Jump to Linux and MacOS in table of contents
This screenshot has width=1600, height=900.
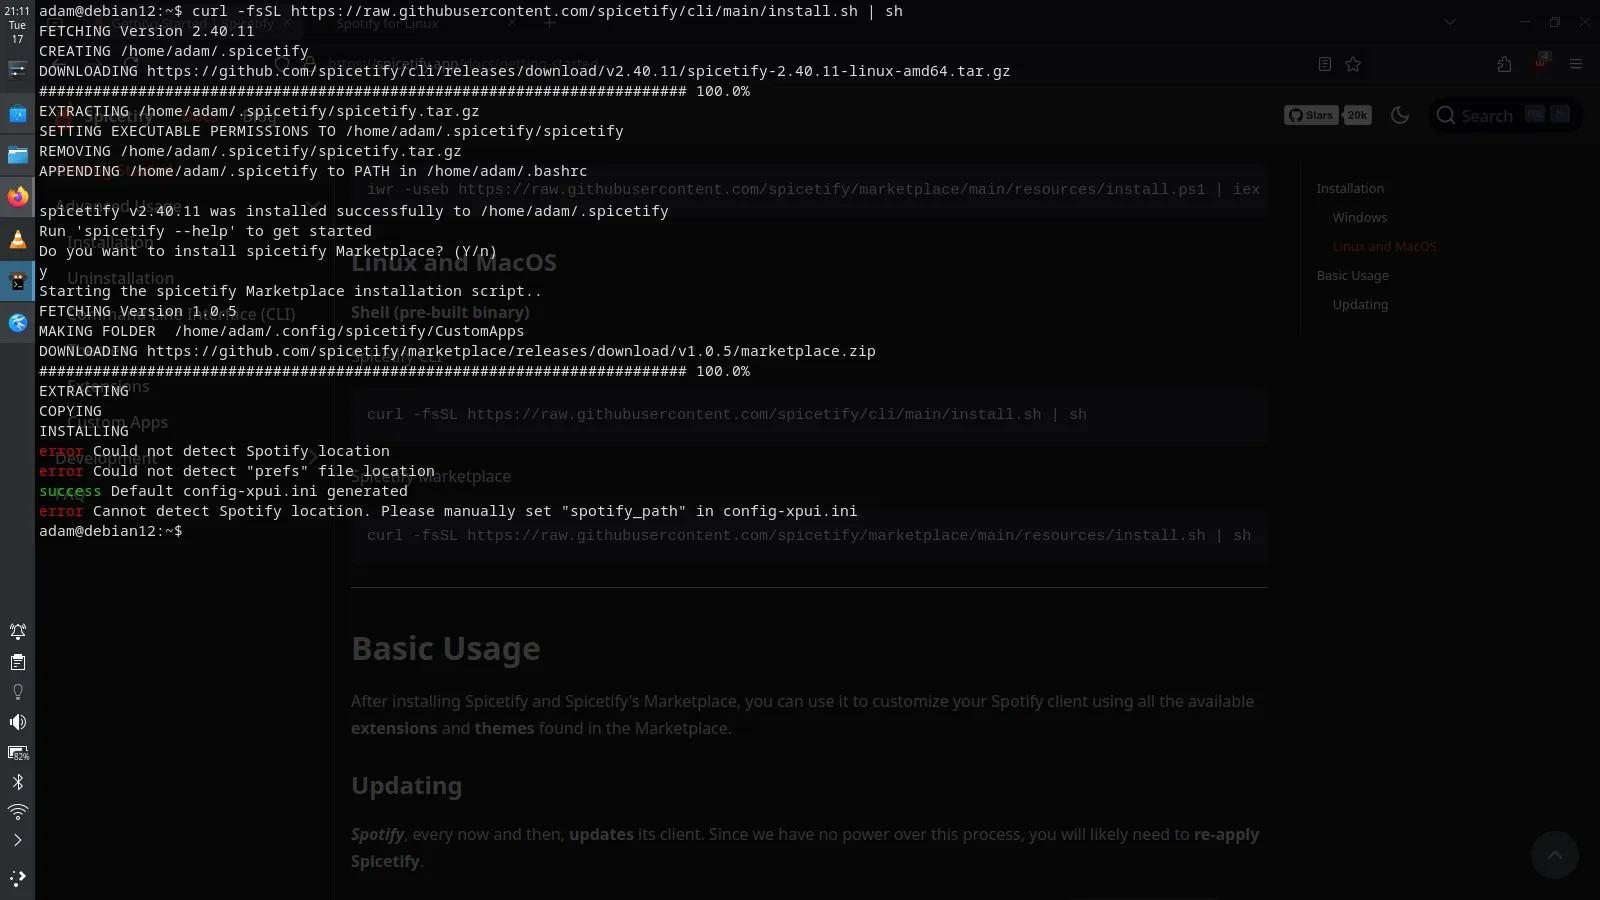pyautogui.click(x=1384, y=246)
